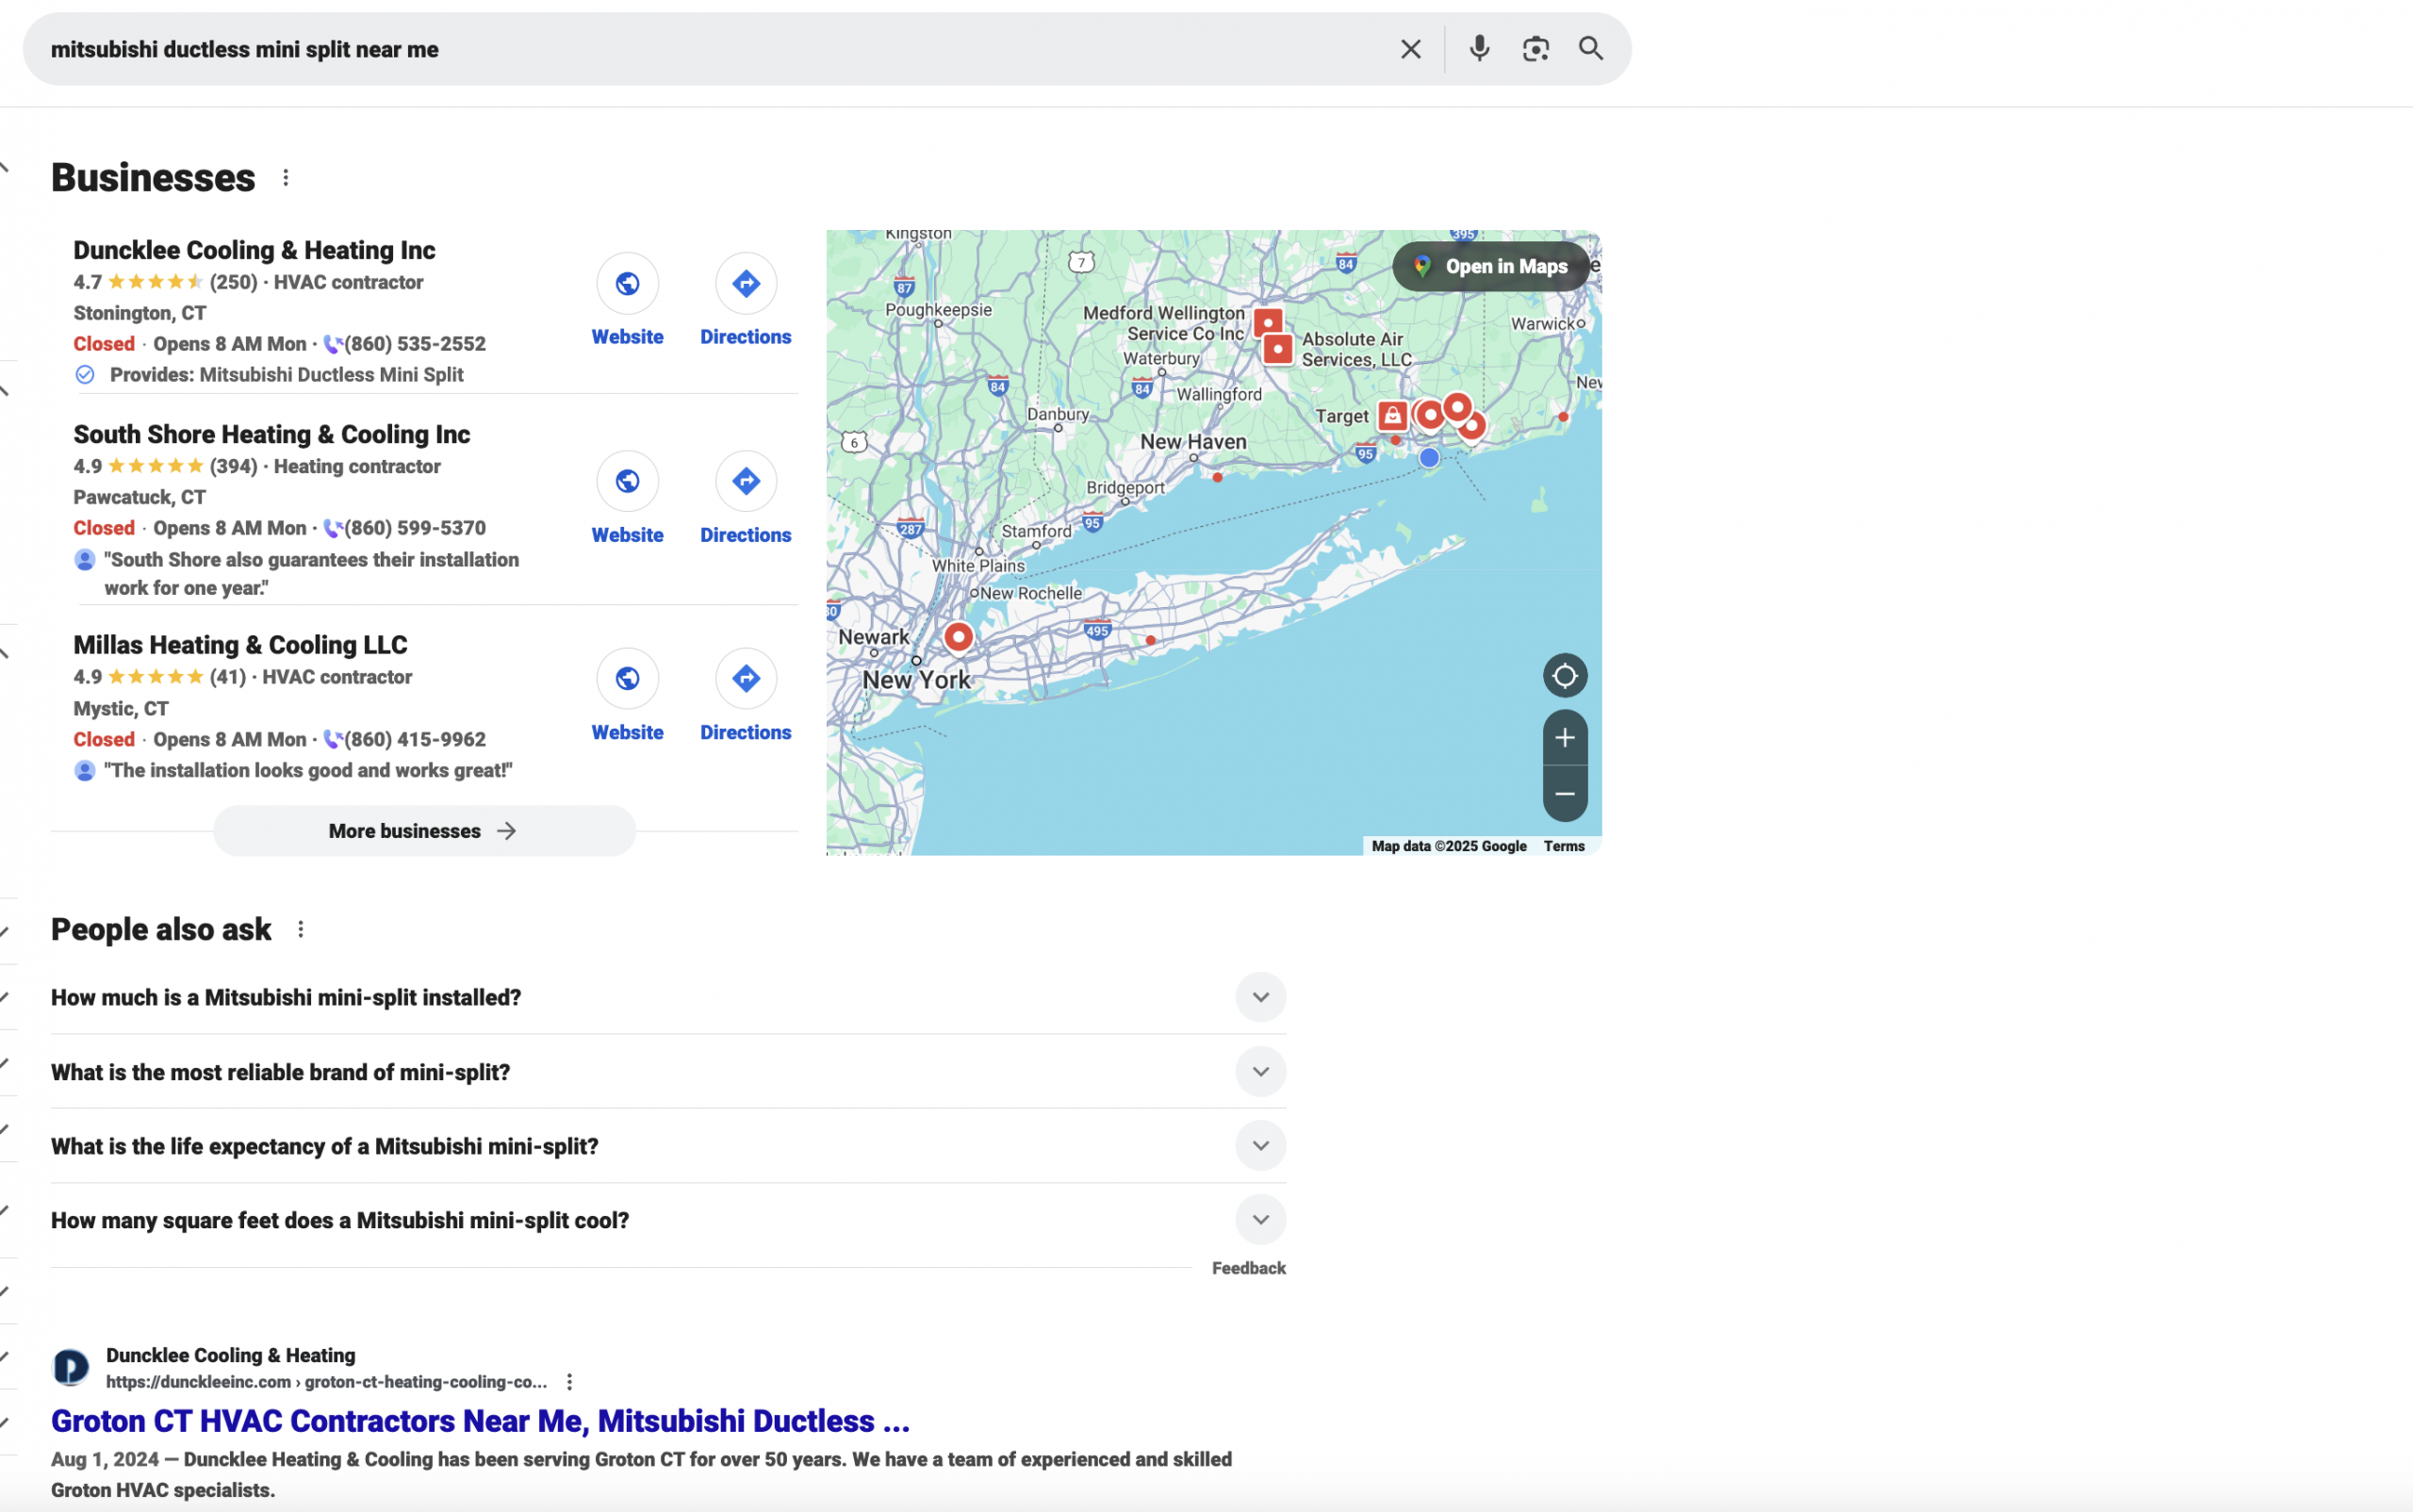Click 'The installation looks good and works great!' review
The image size is (2413, 1512).
tap(308, 771)
